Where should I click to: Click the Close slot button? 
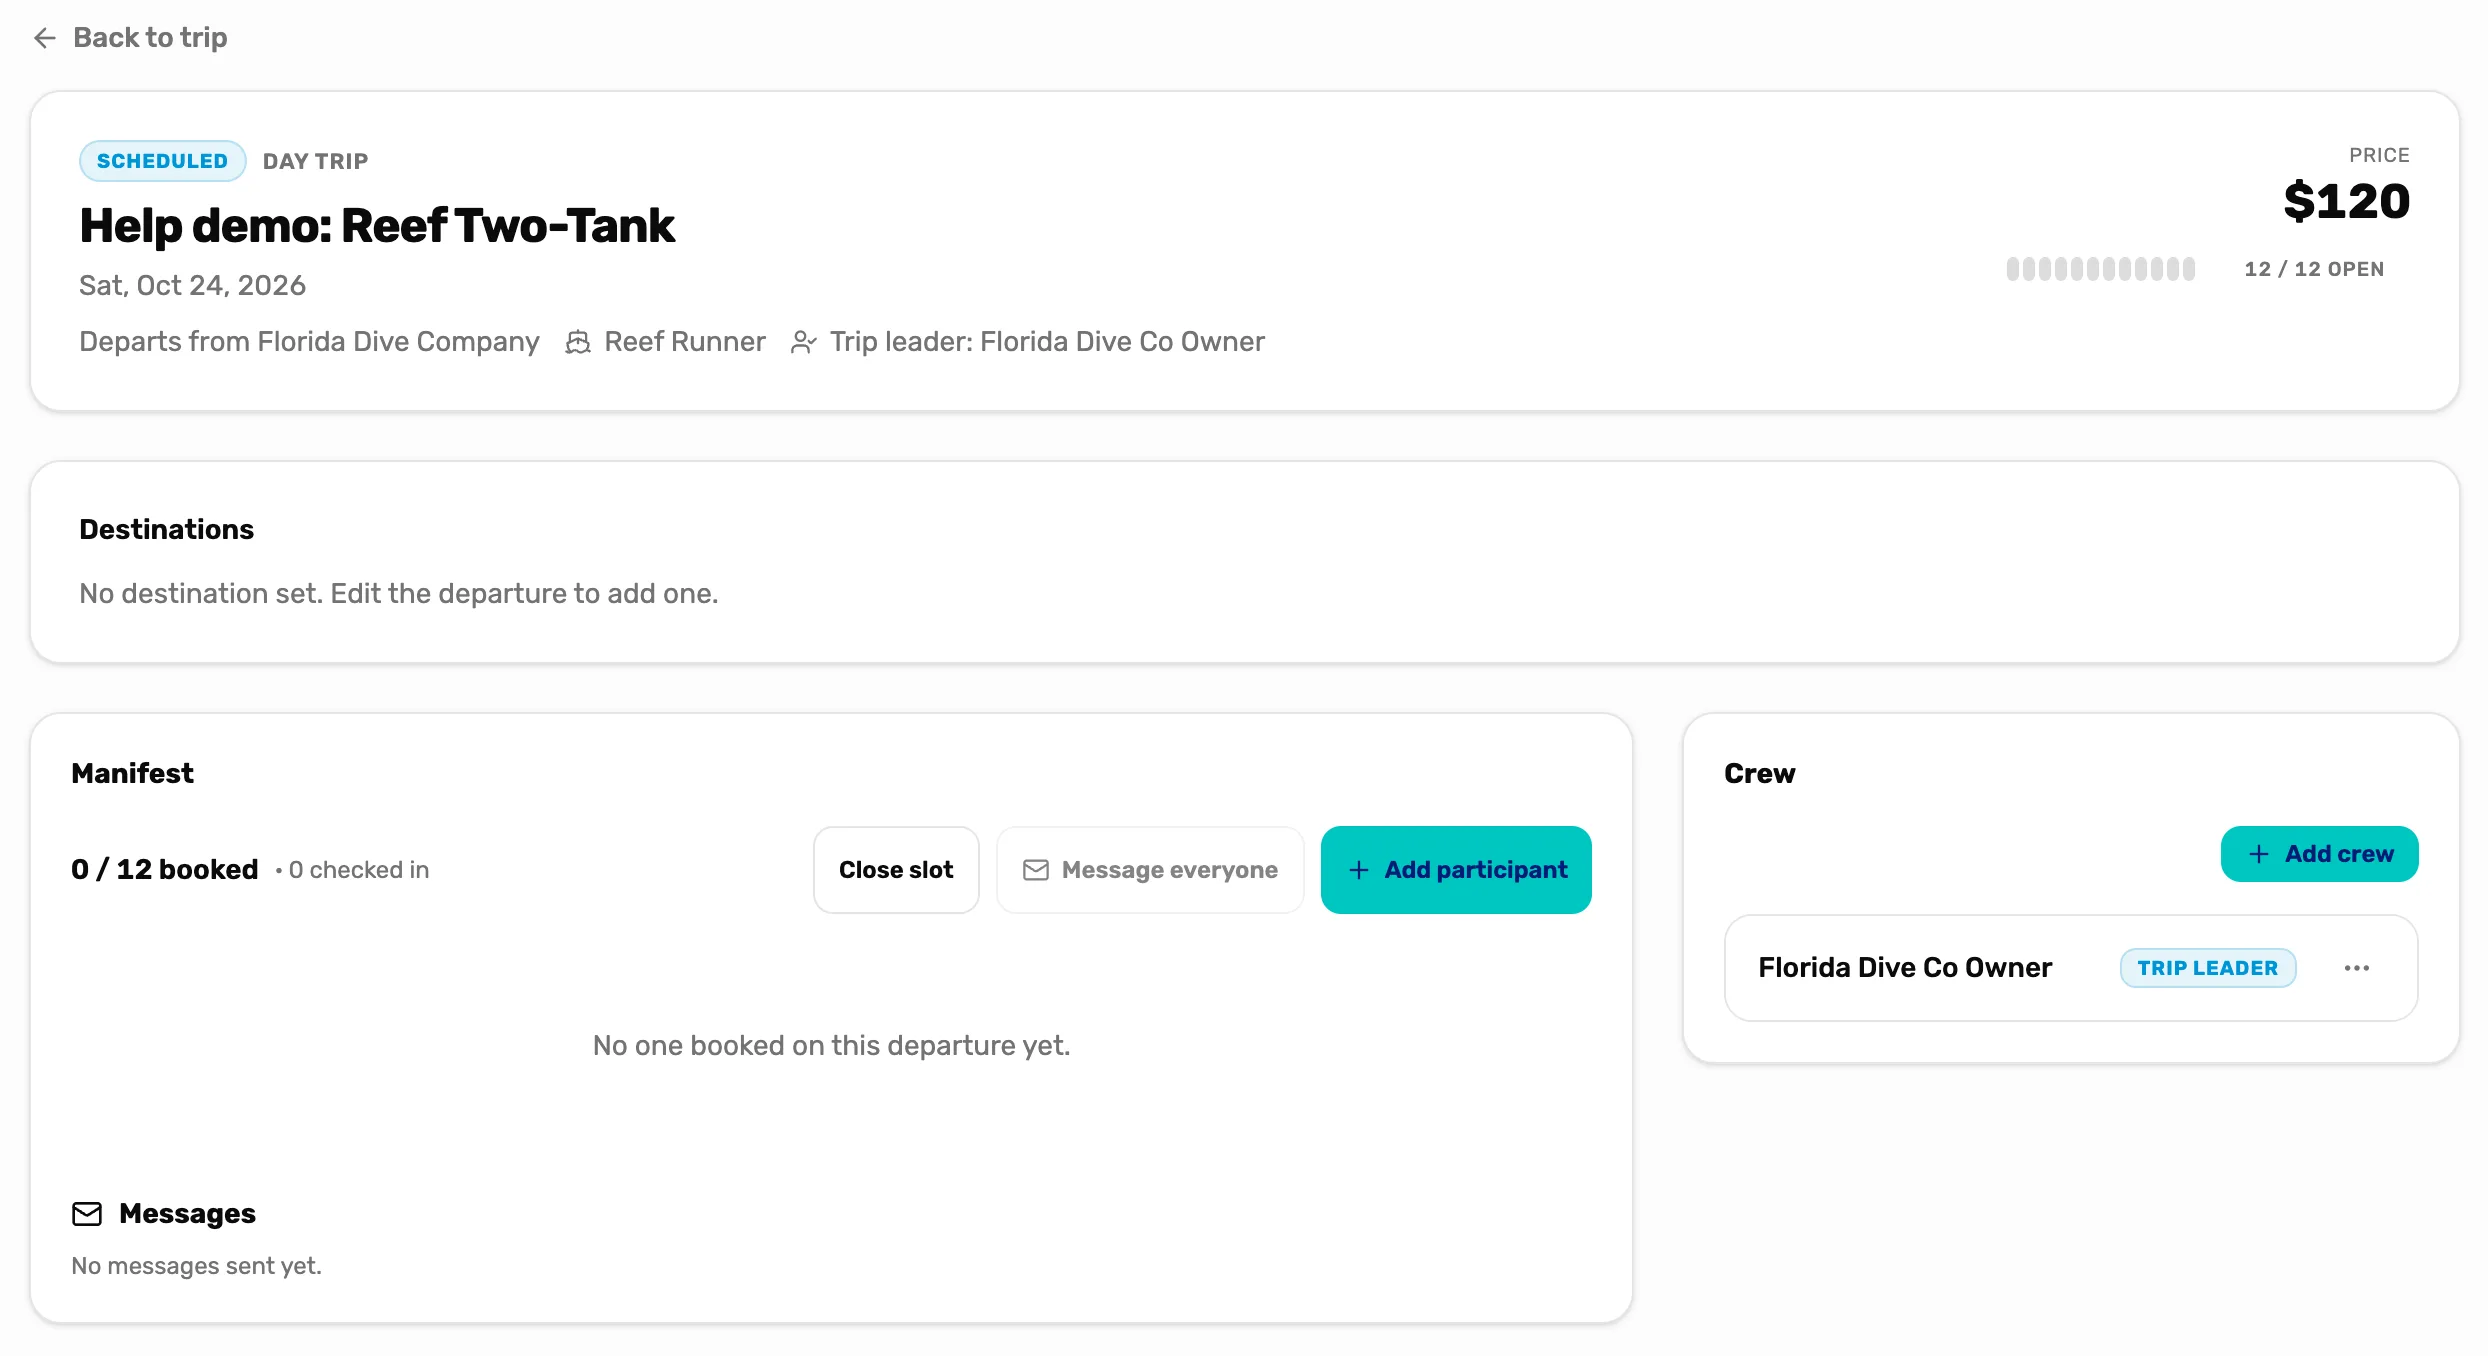(896, 870)
